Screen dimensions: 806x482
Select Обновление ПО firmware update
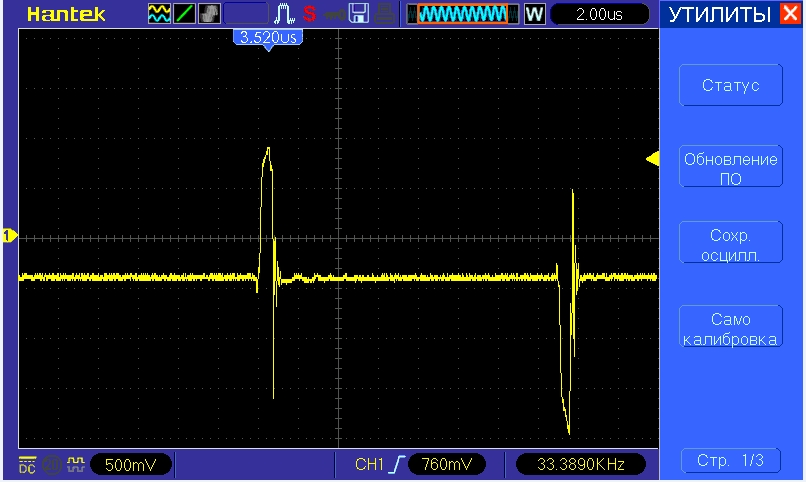(x=730, y=168)
